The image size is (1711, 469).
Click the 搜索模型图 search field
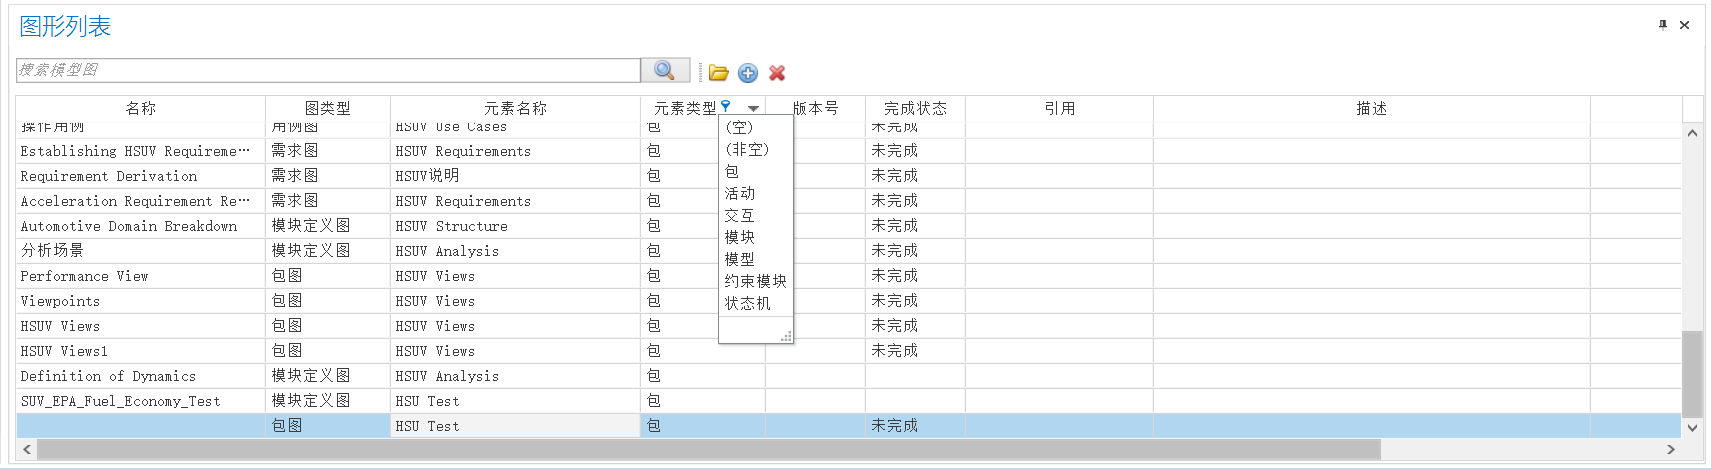(x=328, y=70)
